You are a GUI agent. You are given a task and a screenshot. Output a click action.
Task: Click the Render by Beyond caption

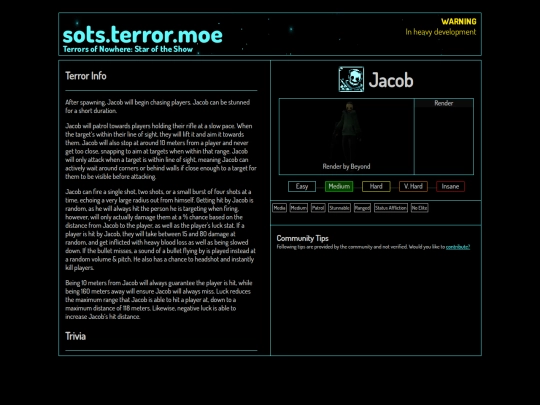[346, 166]
